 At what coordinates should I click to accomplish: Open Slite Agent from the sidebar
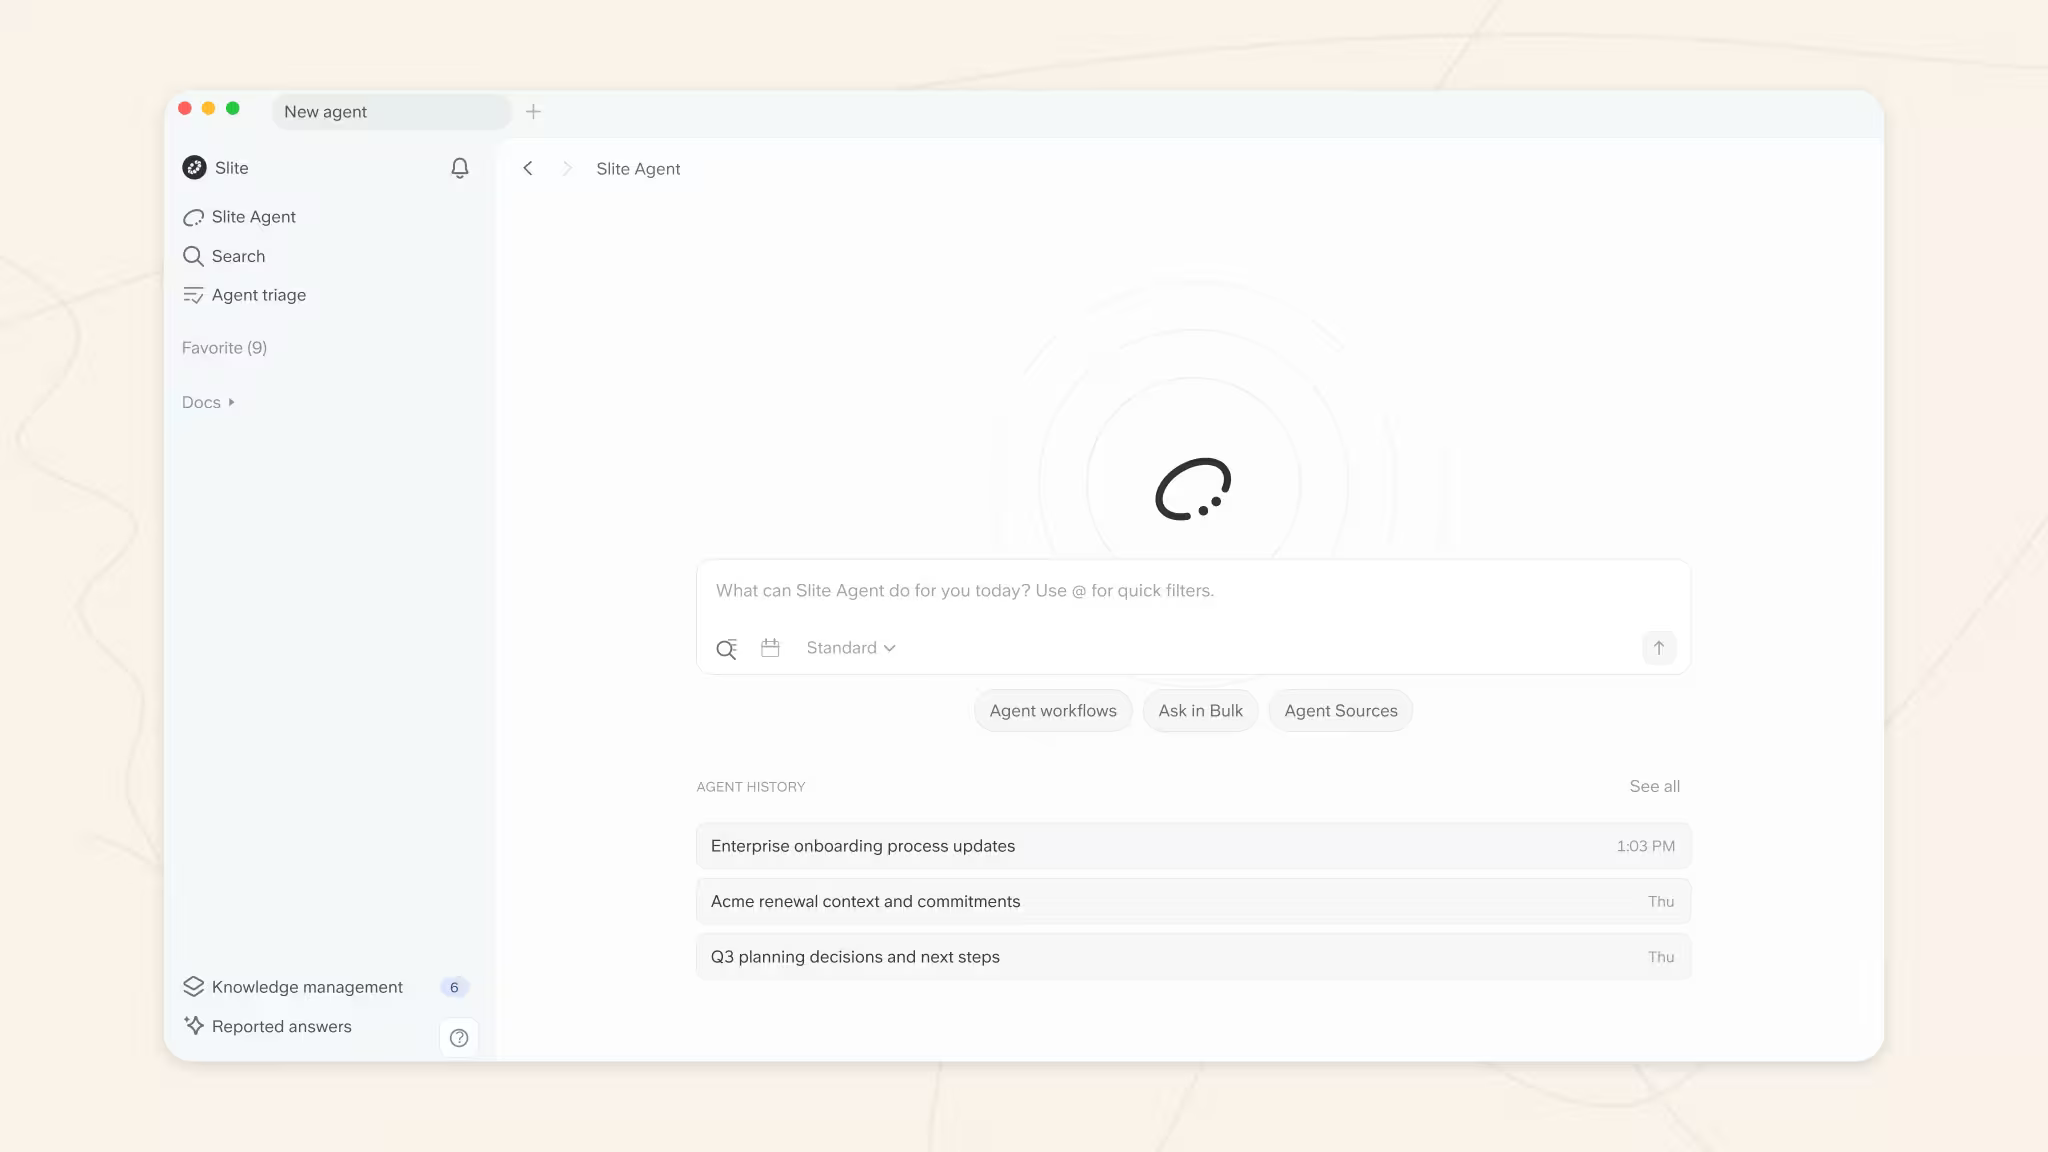(x=254, y=217)
